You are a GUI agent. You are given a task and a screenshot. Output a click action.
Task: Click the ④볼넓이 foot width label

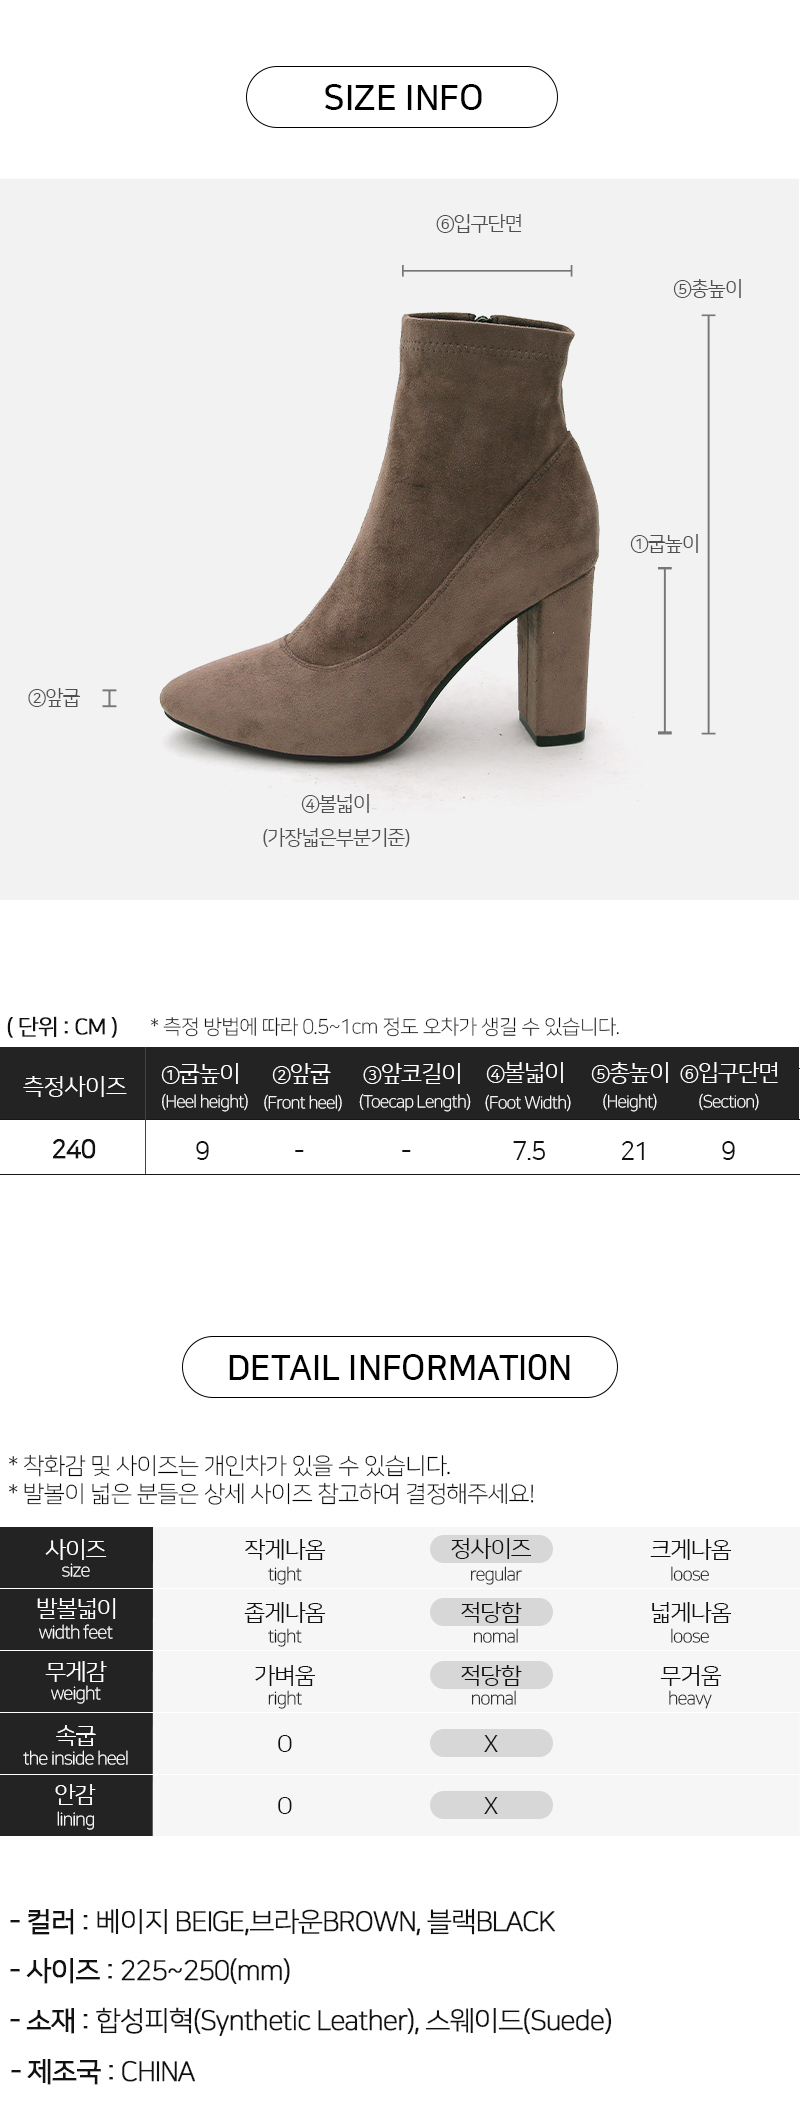click(x=336, y=803)
